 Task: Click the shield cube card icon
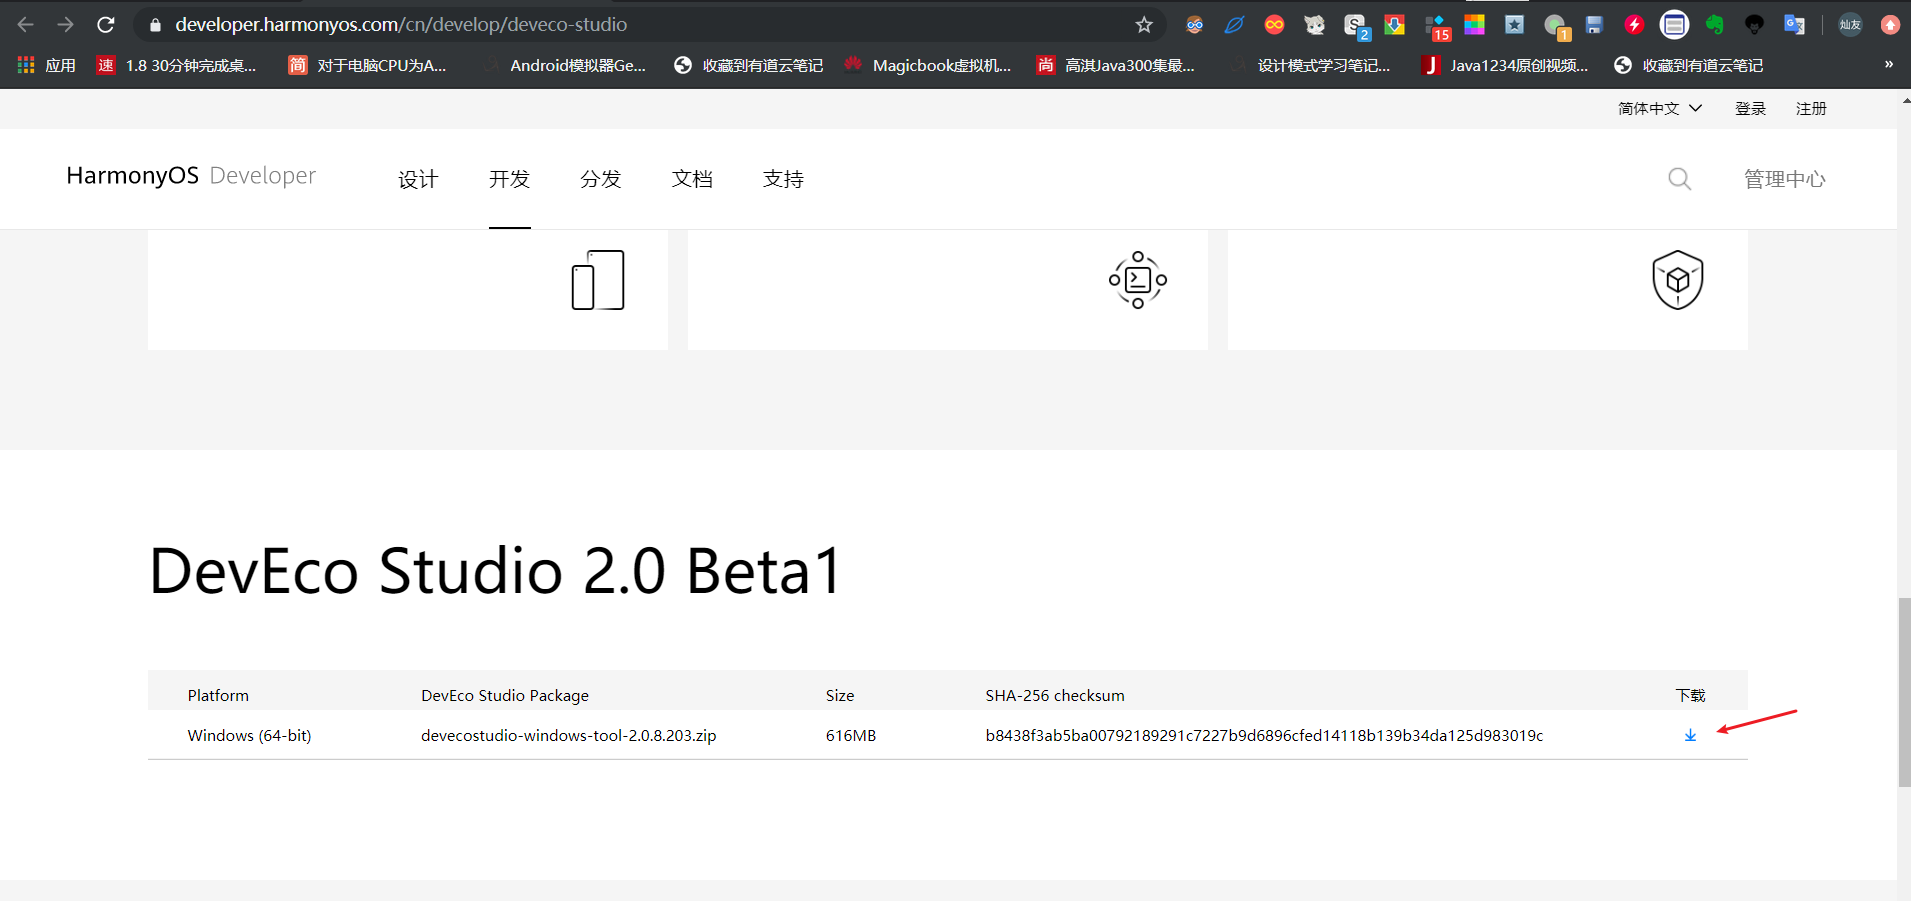pyautogui.click(x=1677, y=280)
